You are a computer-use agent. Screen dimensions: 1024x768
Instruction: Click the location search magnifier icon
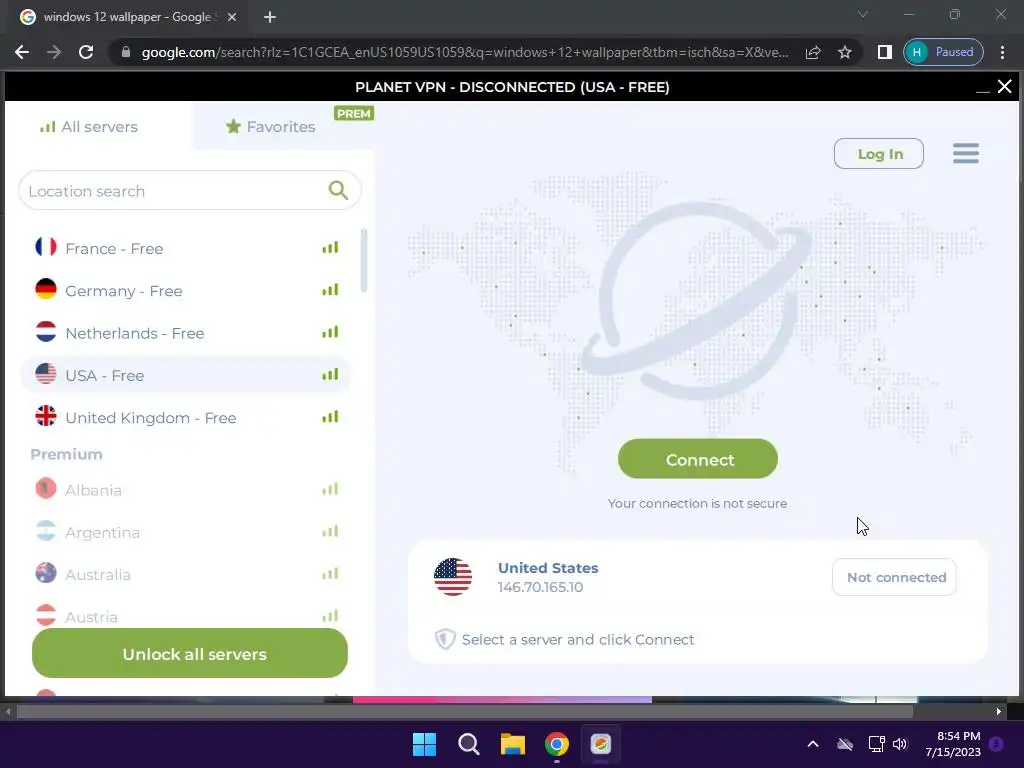[x=338, y=190]
